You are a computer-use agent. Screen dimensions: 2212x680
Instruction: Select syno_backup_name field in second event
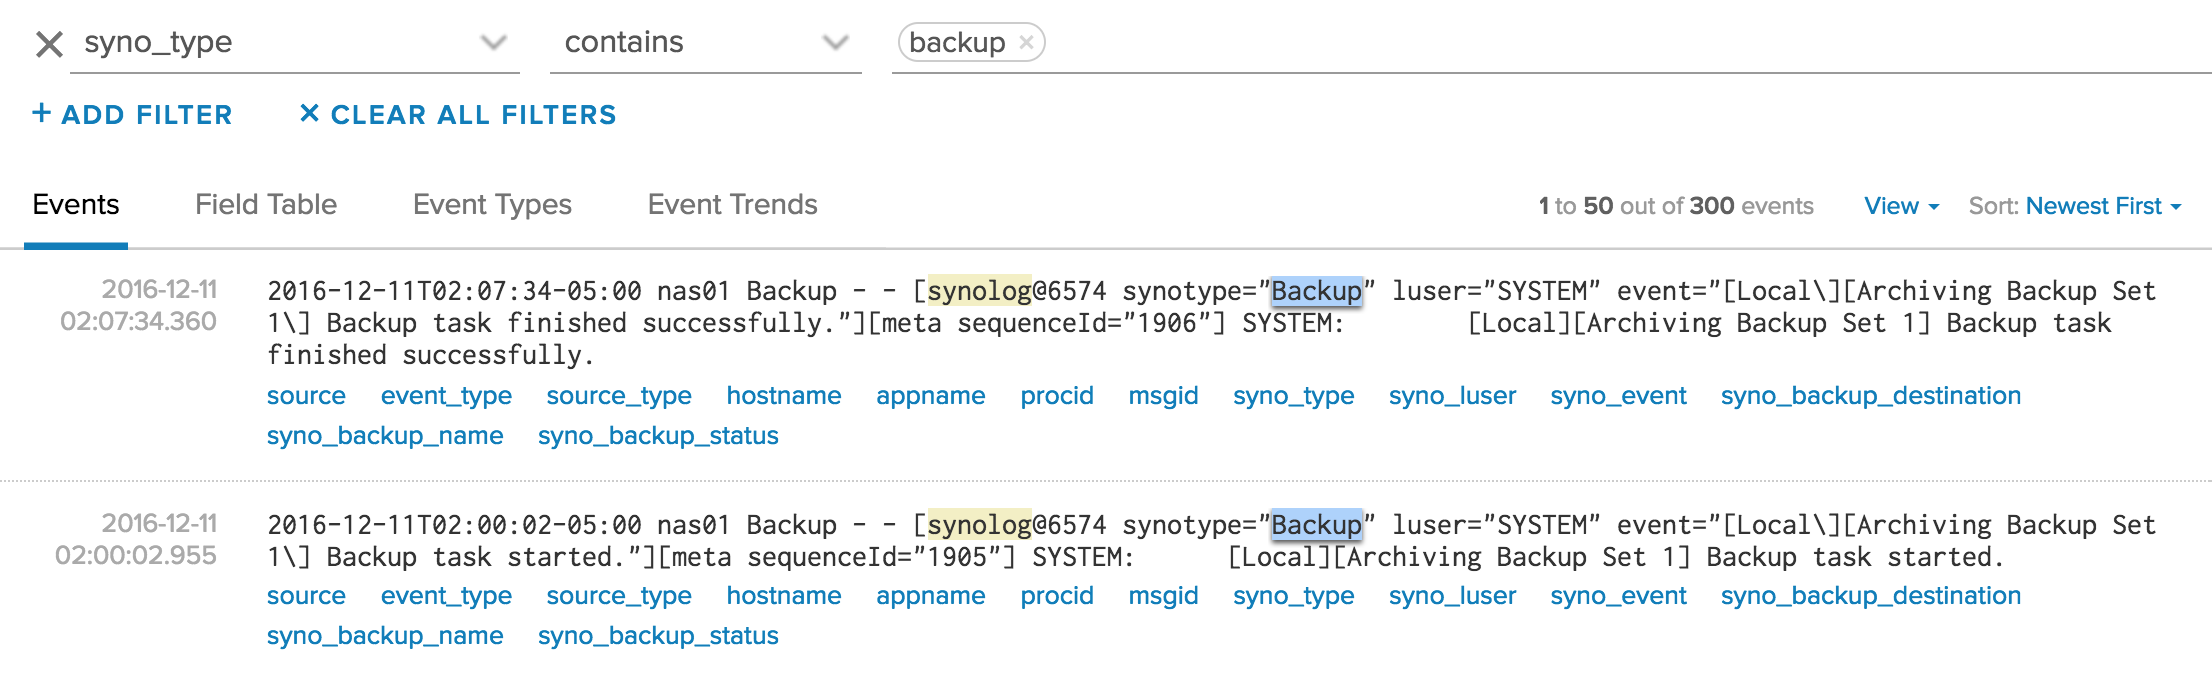(x=385, y=636)
